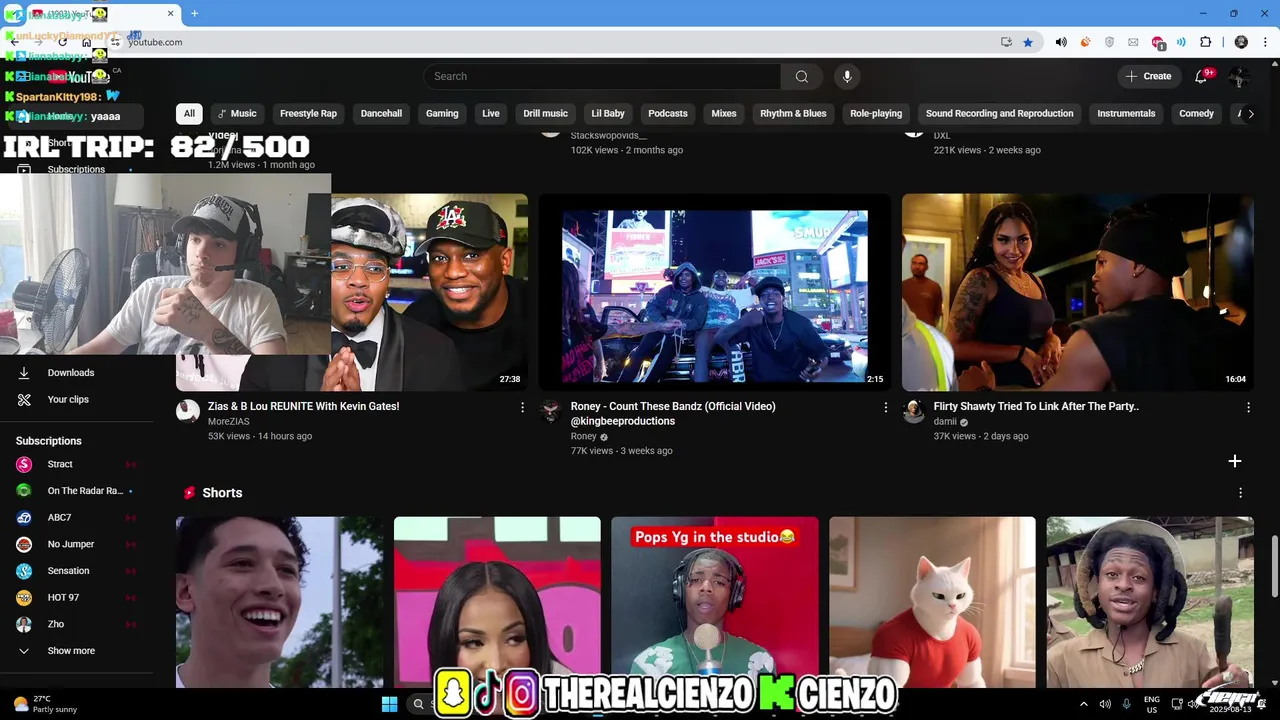Screen dimensions: 1280x720
Task: Select the Drill music filter chip
Action: (x=545, y=114)
